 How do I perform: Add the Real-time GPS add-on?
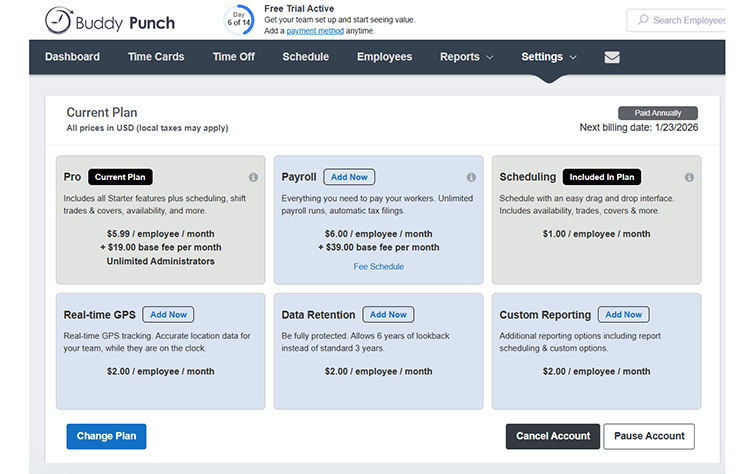click(x=168, y=314)
